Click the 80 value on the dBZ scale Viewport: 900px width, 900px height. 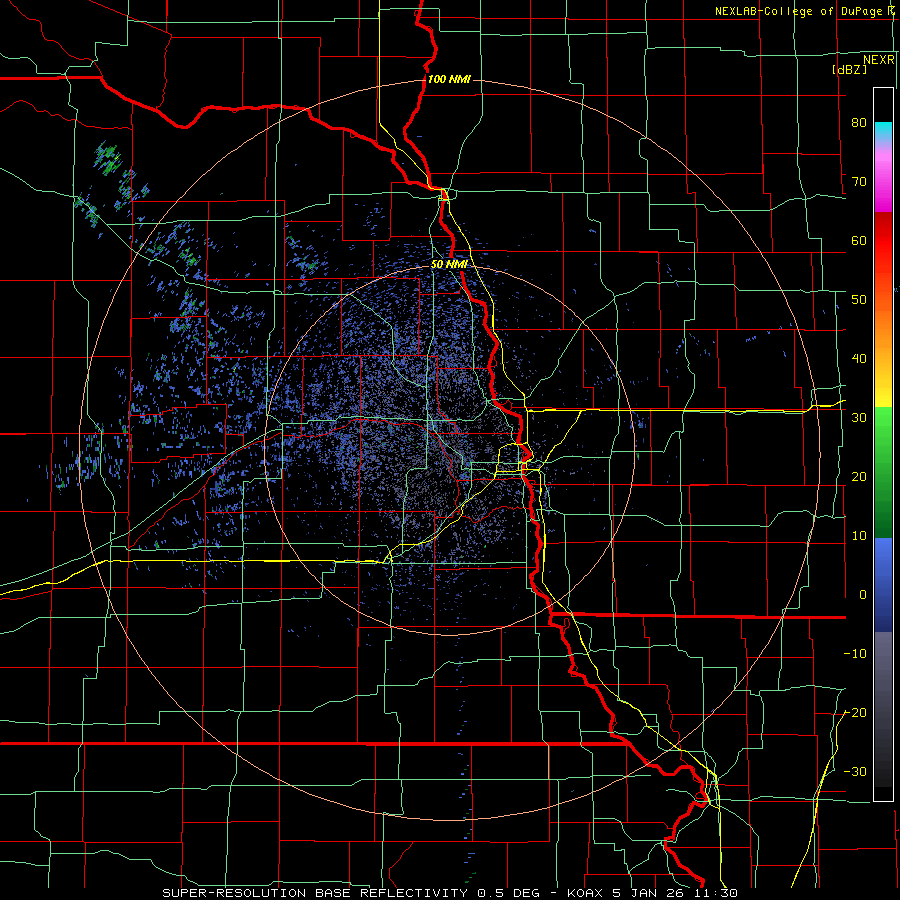click(x=859, y=123)
